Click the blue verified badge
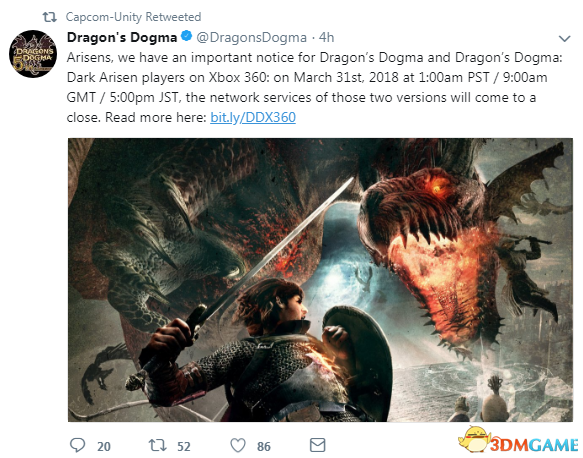The height and width of the screenshot is (458, 583). click(186, 36)
